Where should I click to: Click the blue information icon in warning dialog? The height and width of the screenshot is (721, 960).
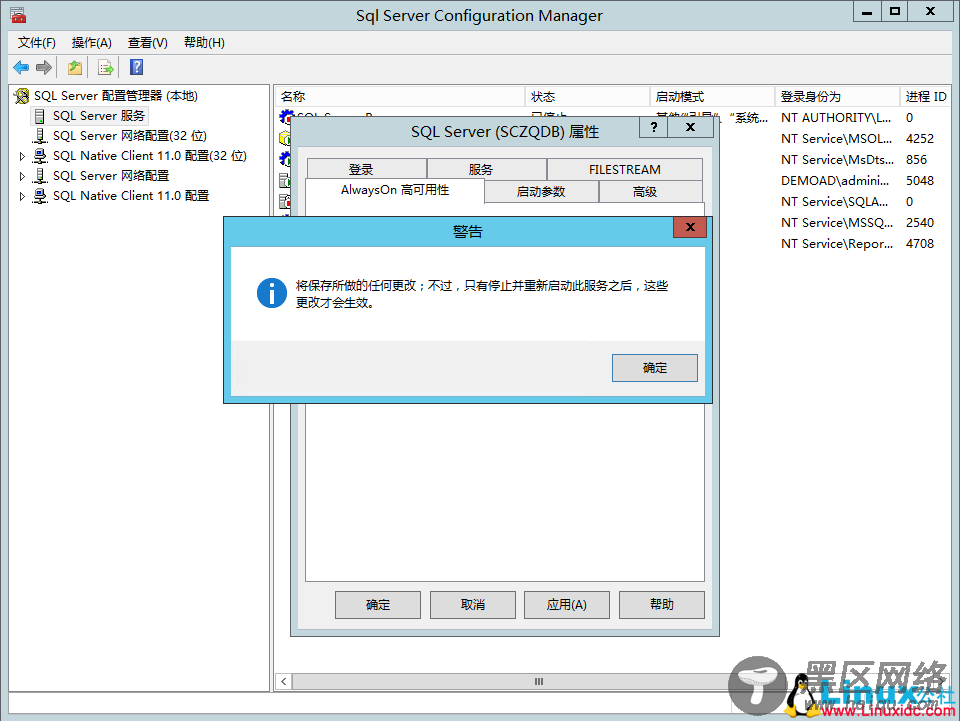click(x=272, y=293)
